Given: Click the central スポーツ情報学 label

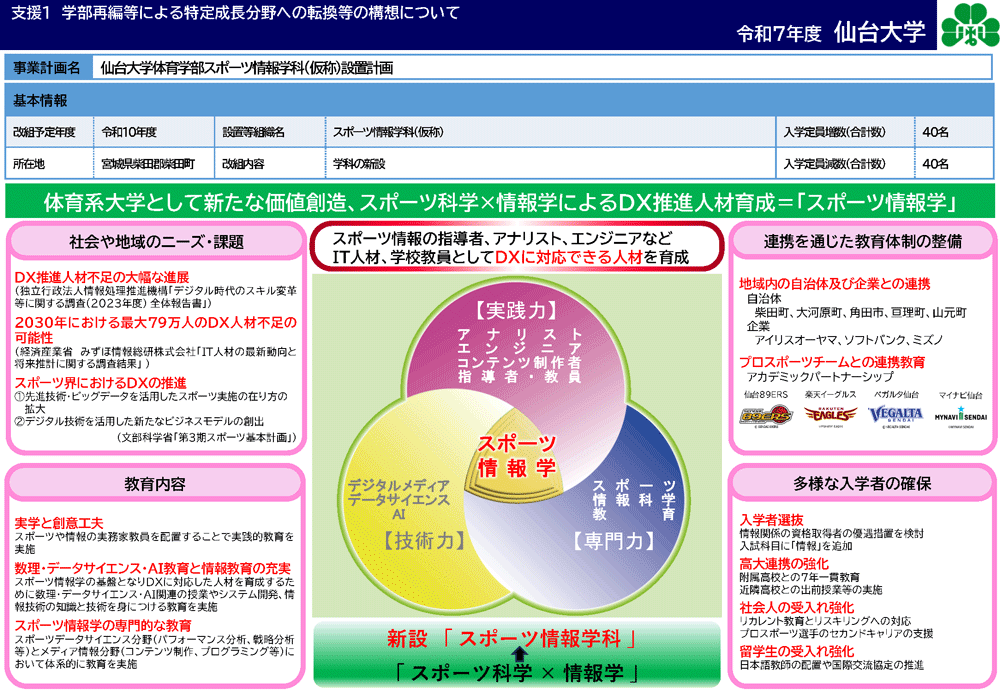Looking at the screenshot, I should (x=517, y=455).
